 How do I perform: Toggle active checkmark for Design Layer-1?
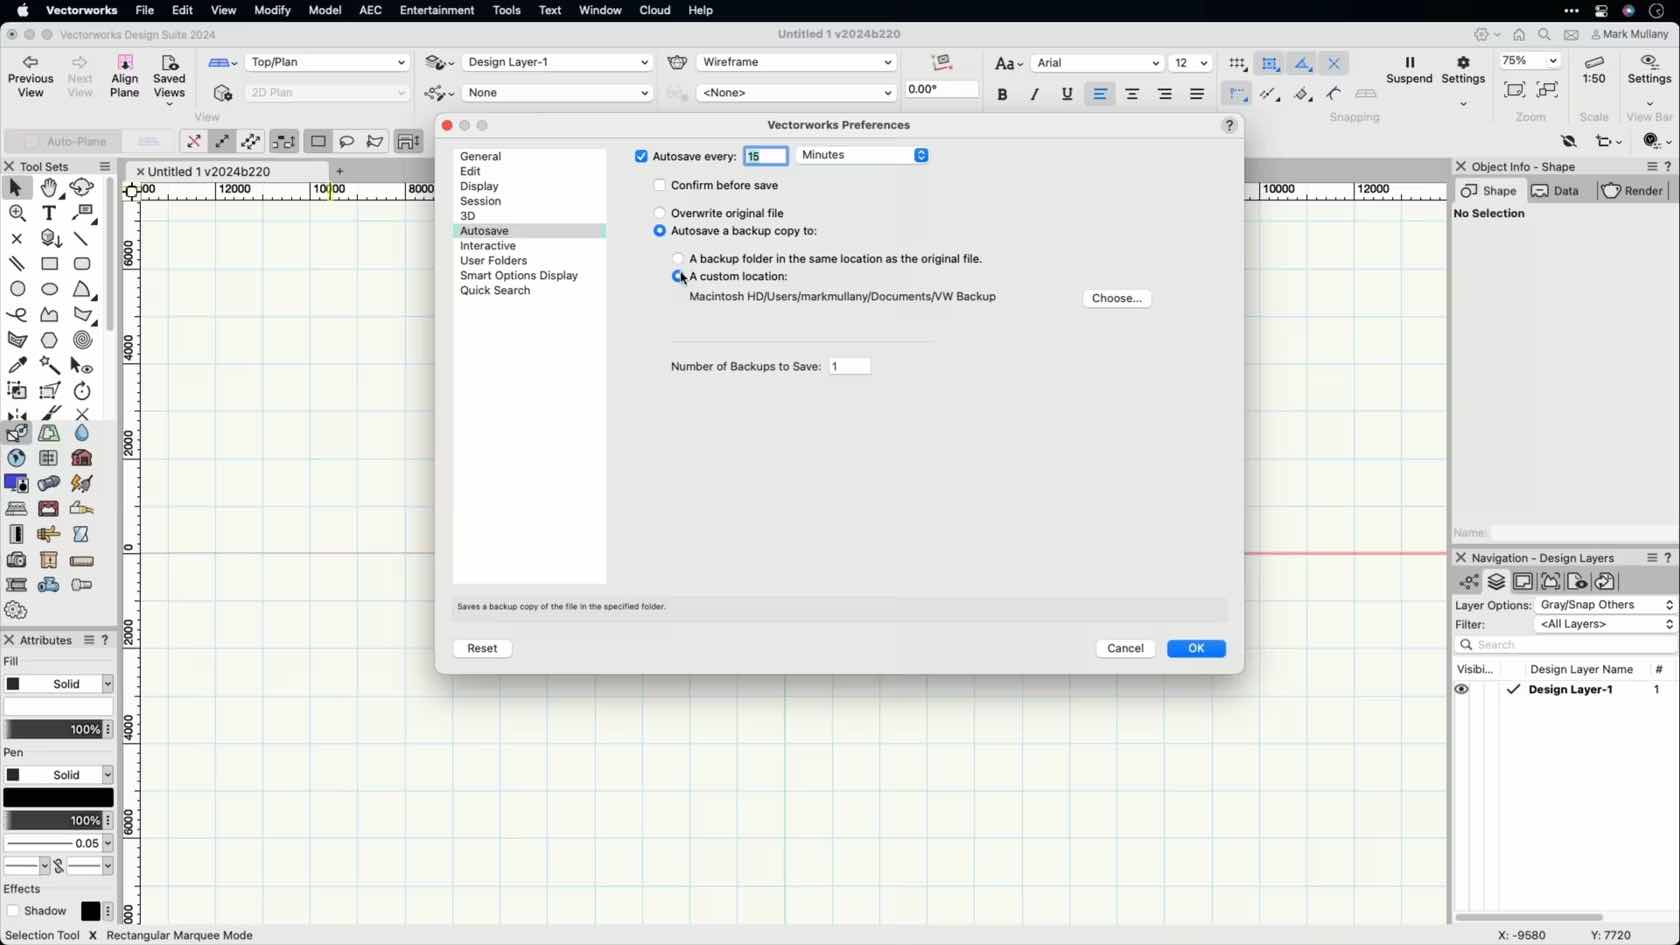(x=1513, y=689)
